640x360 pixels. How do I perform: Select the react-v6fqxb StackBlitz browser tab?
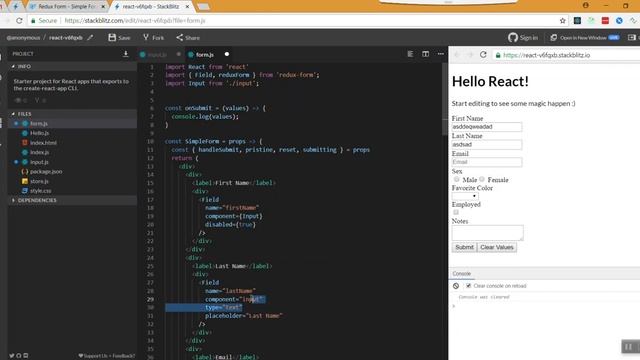tap(152, 7)
